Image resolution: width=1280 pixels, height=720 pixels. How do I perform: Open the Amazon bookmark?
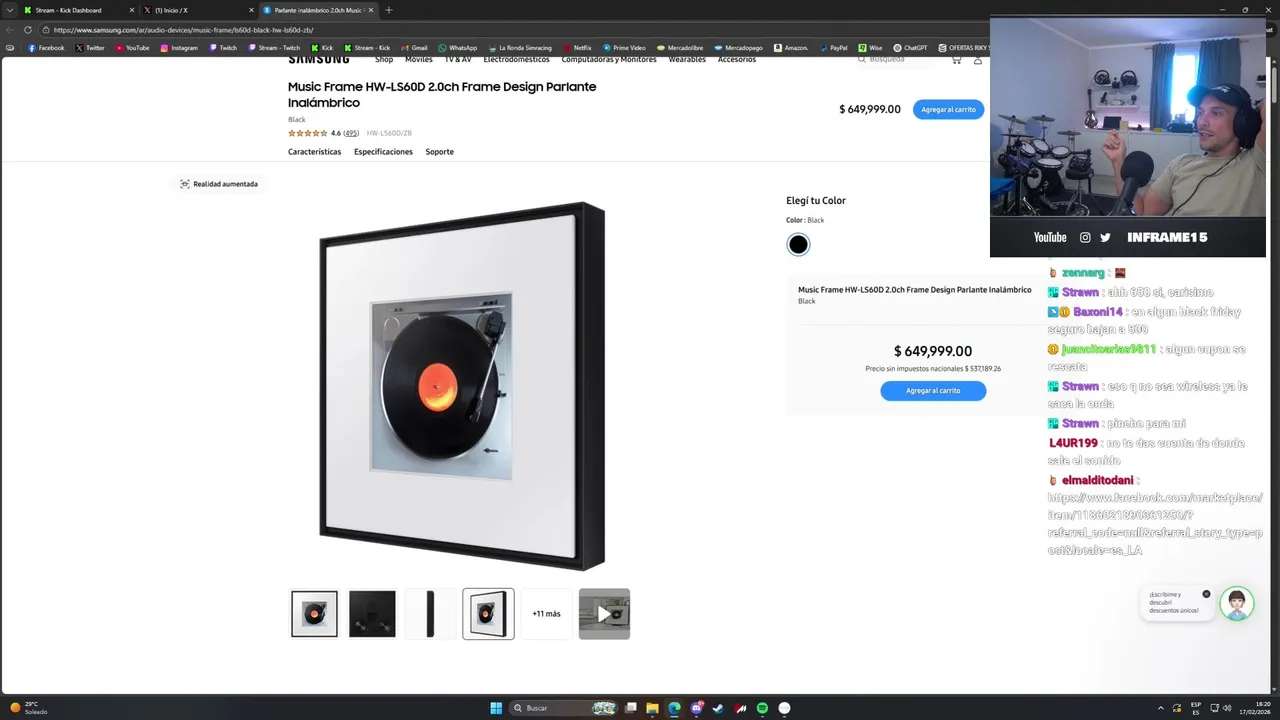pyautogui.click(x=791, y=48)
